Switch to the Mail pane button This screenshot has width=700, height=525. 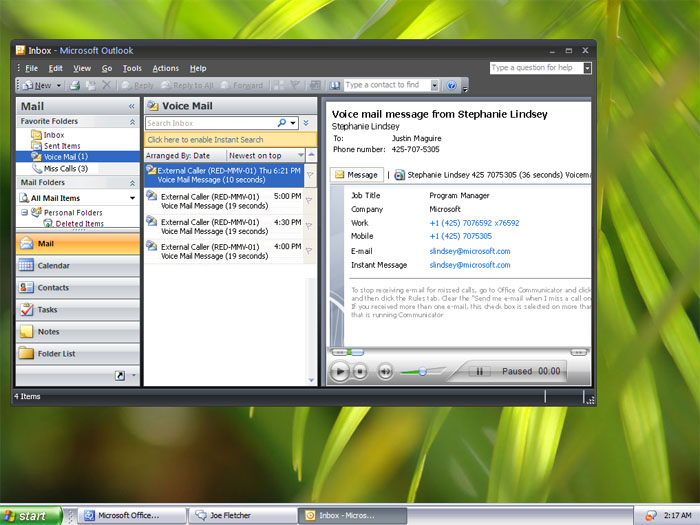pyautogui.click(x=78, y=244)
